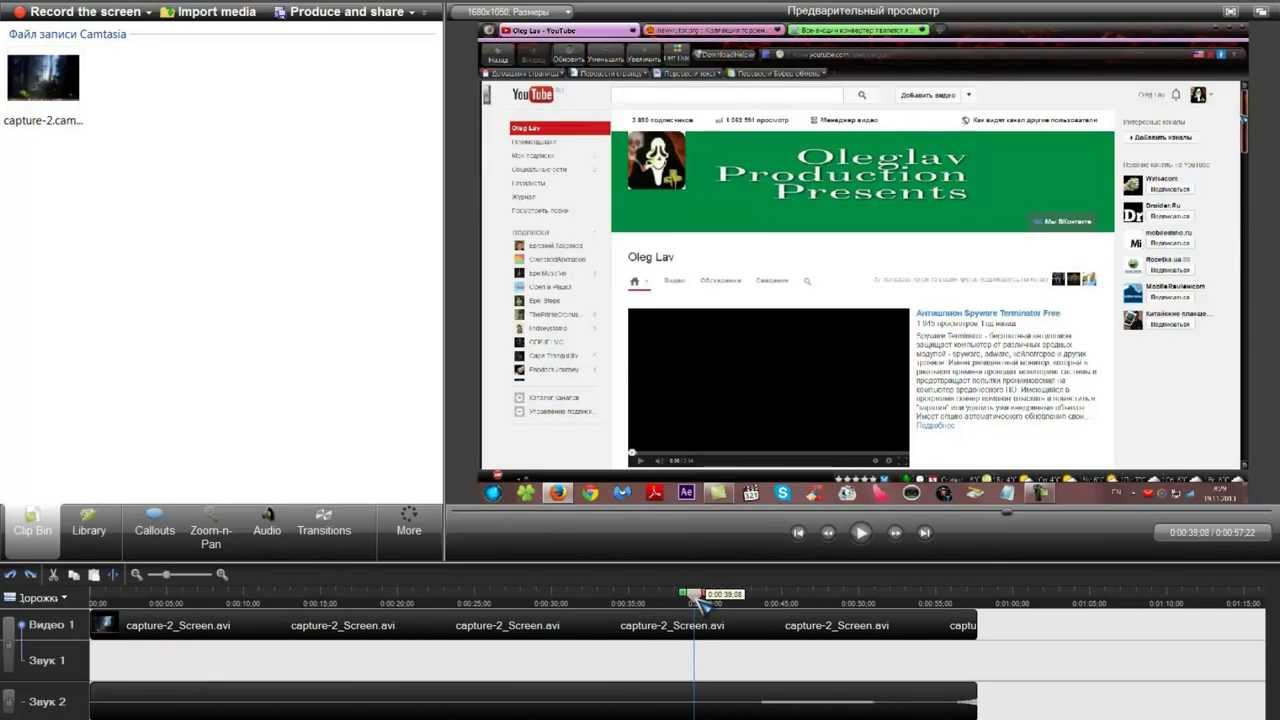Click Record the screen button
The width and height of the screenshot is (1280, 720).
[x=78, y=12]
